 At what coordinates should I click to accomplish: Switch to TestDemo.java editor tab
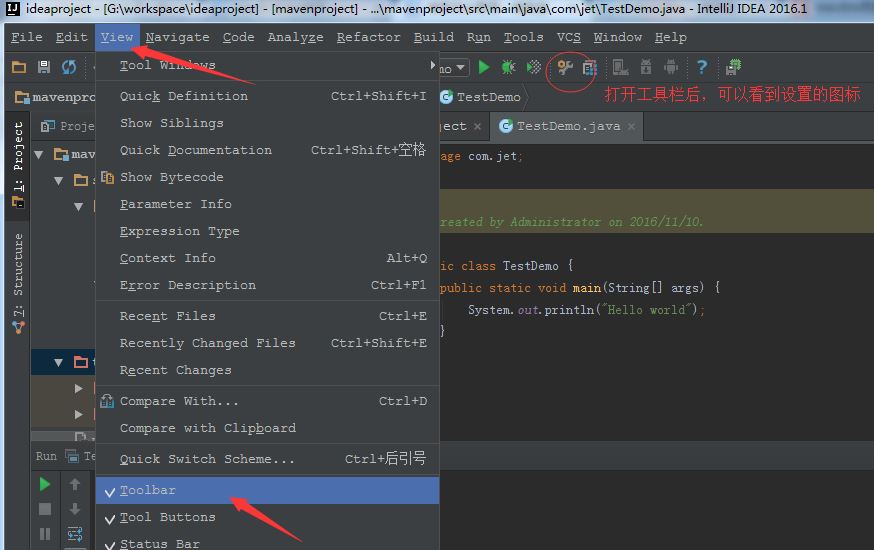coord(569,126)
